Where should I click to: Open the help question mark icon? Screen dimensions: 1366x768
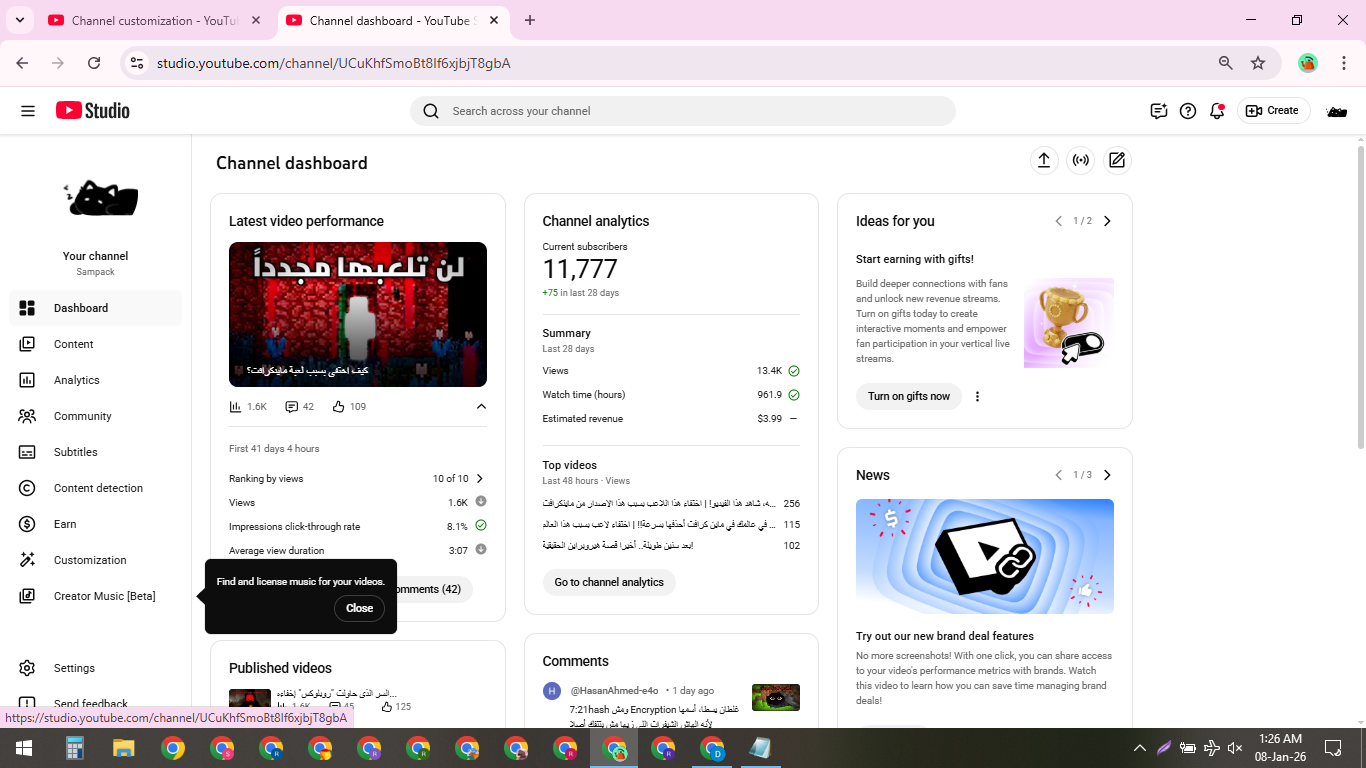(x=1188, y=111)
